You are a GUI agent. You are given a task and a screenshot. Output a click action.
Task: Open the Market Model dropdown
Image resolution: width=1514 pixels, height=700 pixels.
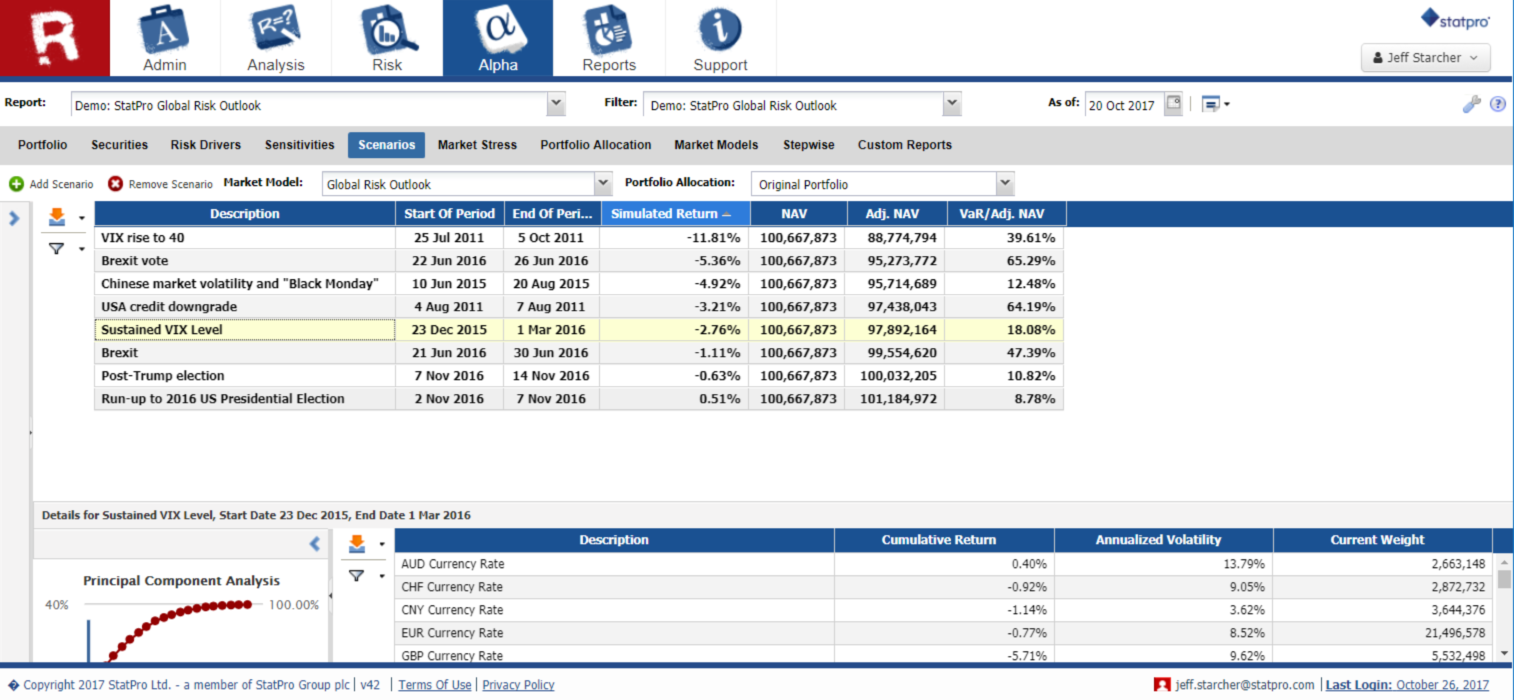point(602,184)
